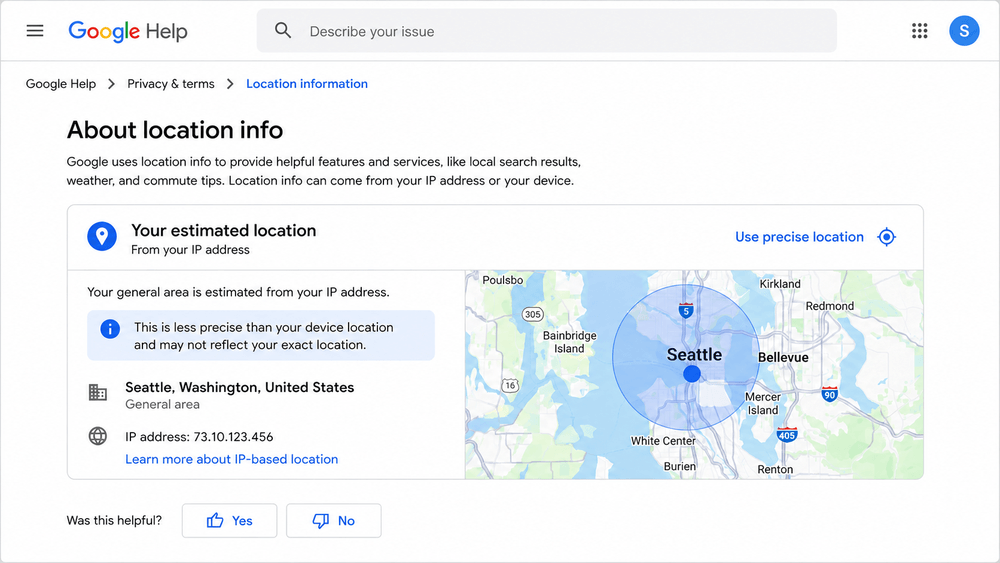
Task: Click No not helpful button
Action: 334,521
